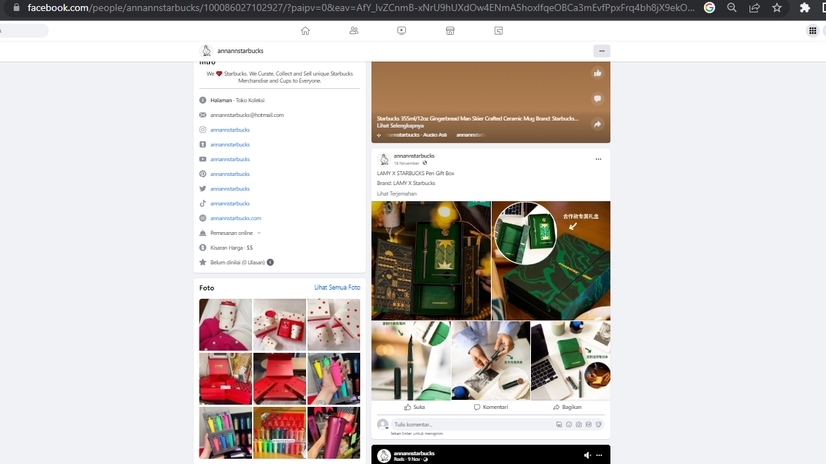Insert GIF icon in comment box
Image resolution: width=826 pixels, height=464 pixels.
589,424
